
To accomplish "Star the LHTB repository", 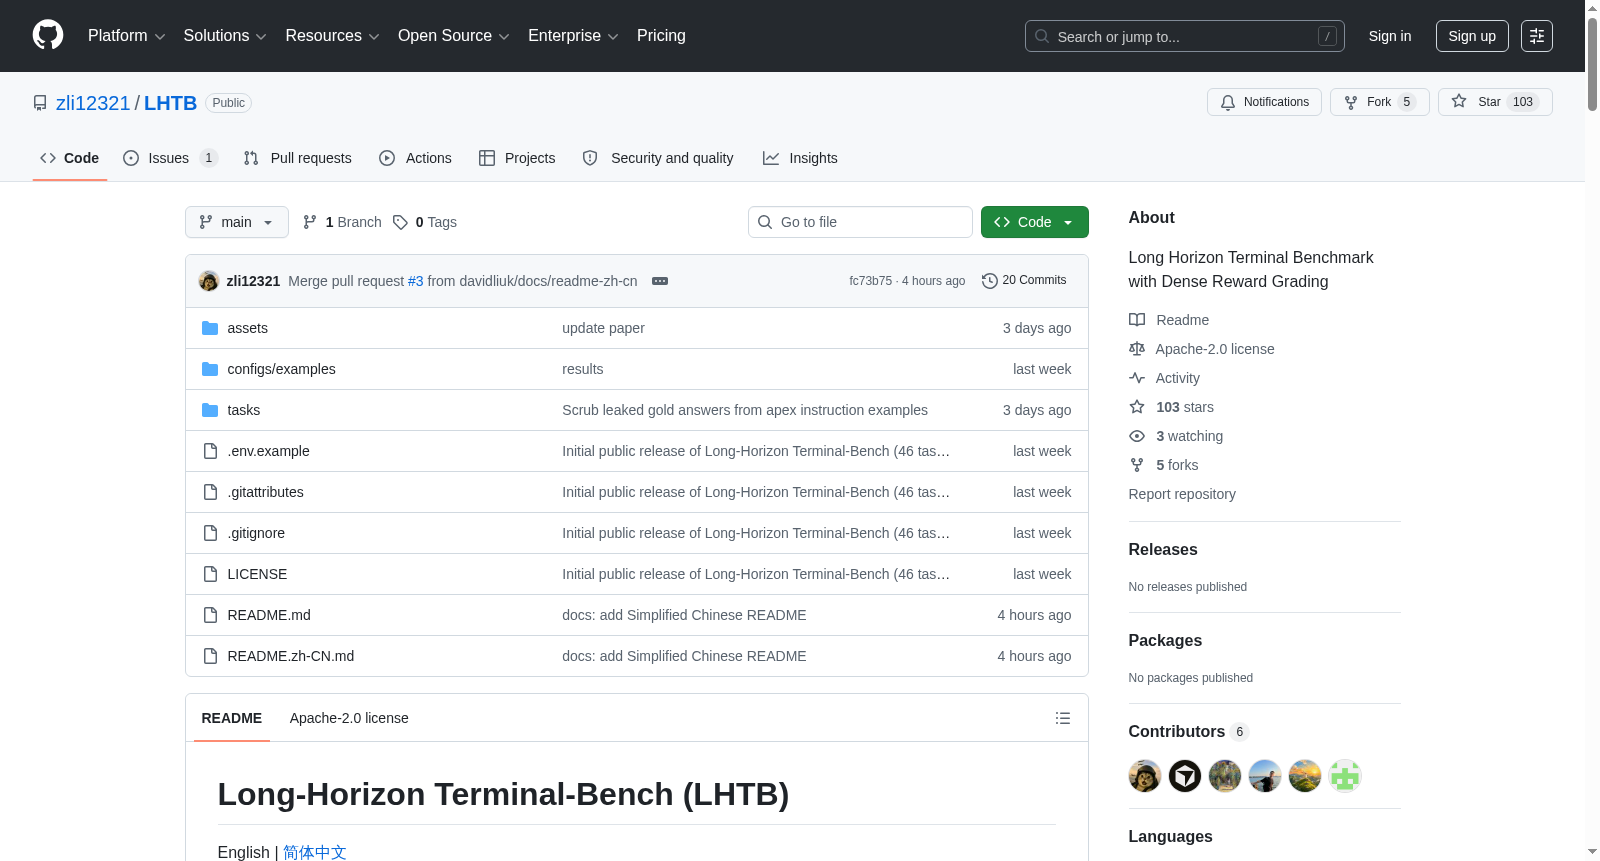I will coord(1495,102).
